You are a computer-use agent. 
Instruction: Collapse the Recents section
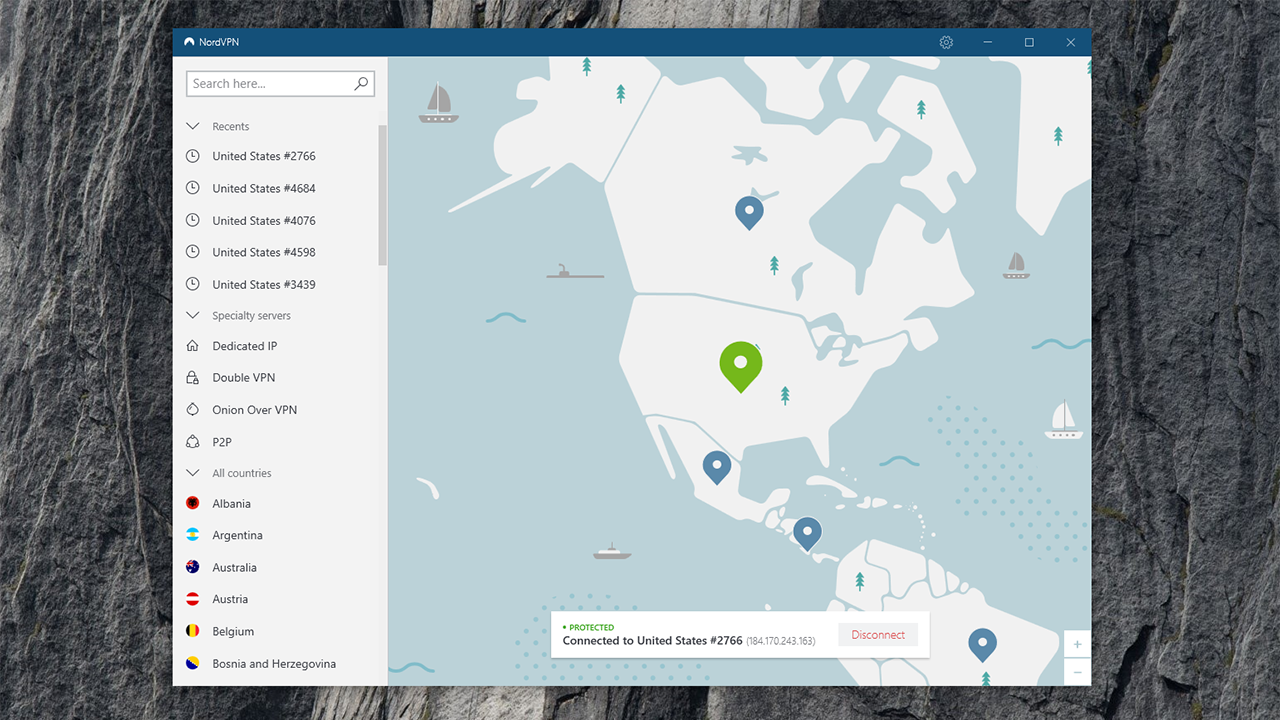click(x=193, y=126)
